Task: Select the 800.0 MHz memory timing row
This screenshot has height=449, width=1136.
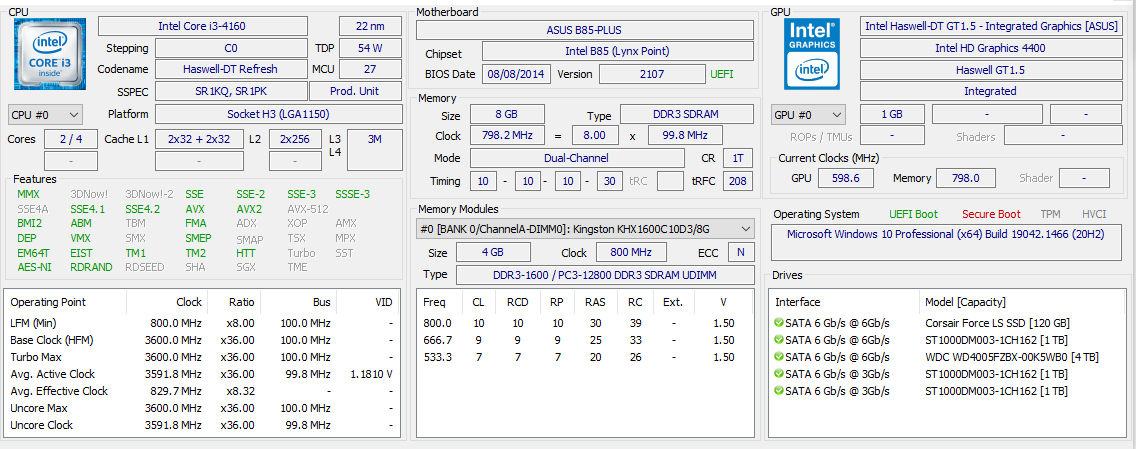Action: pyautogui.click(x=585, y=323)
